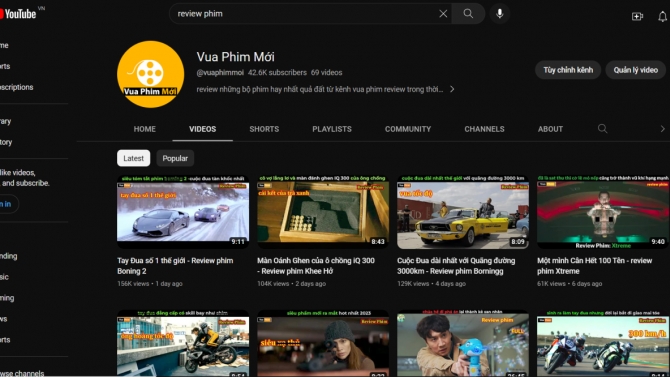670x377 pixels.
Task: Click the @vuaphimmoi channel handle
Action: (220, 73)
